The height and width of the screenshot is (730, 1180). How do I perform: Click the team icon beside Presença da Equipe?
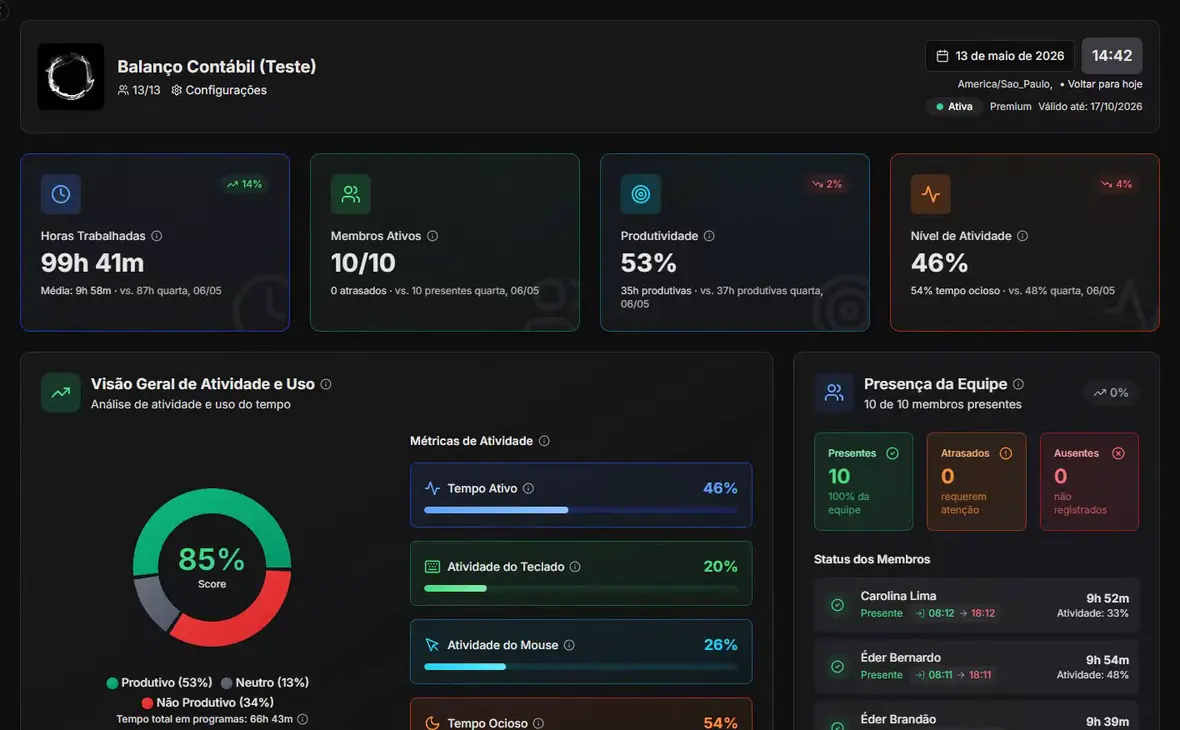834,392
